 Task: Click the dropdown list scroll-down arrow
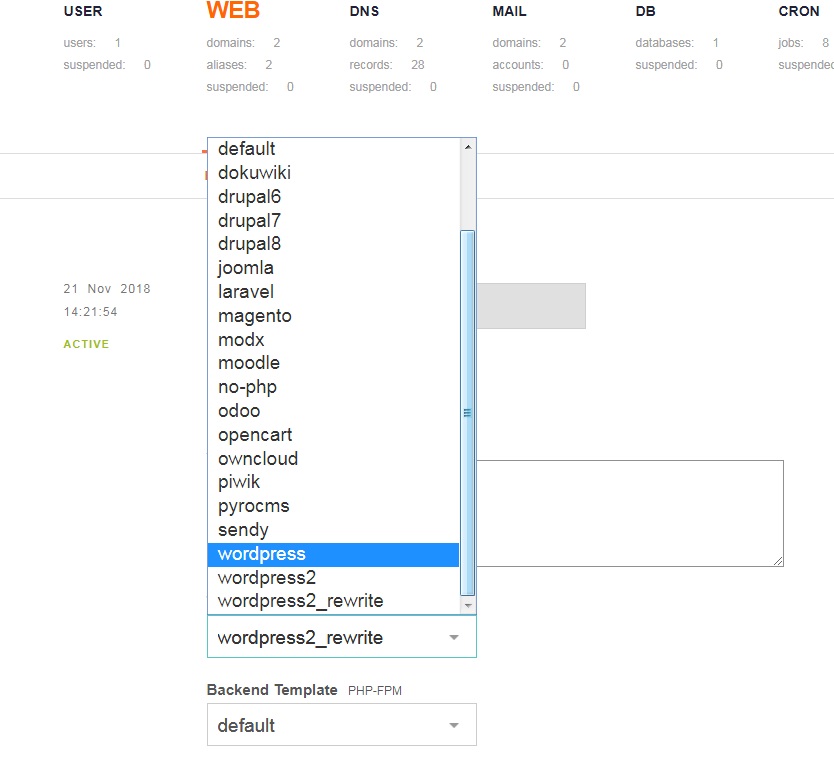(x=468, y=605)
